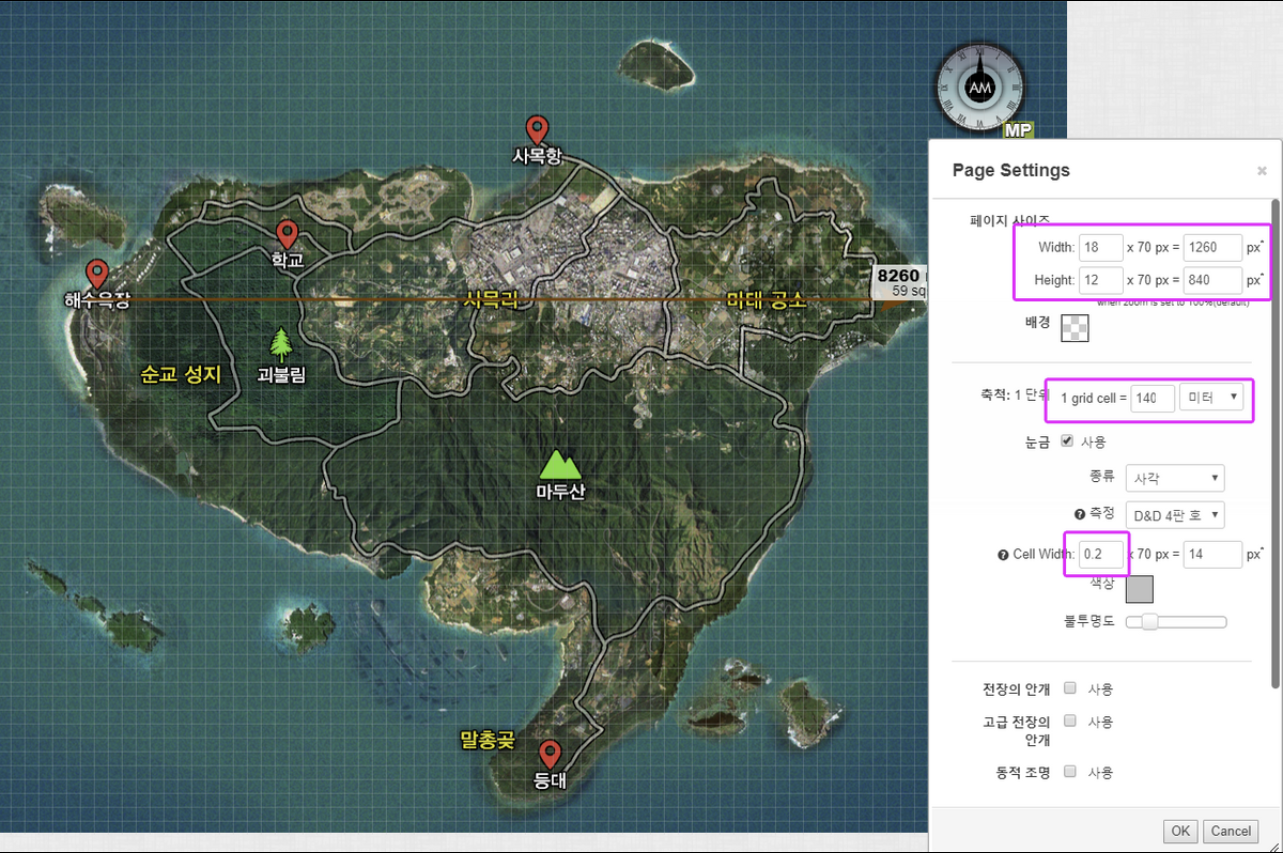Click the green mountain icon at 마두산

(x=559, y=464)
